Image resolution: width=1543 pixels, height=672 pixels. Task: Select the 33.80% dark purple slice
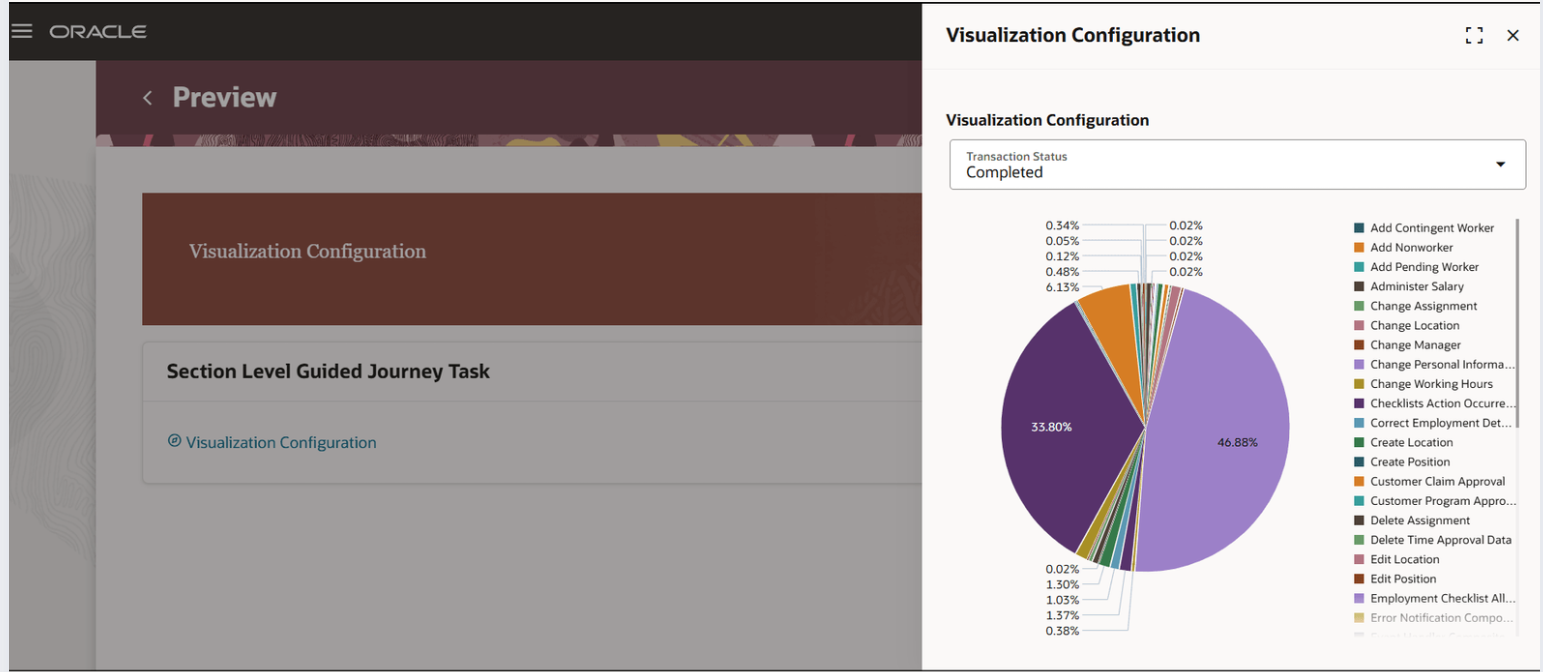coord(1060,420)
